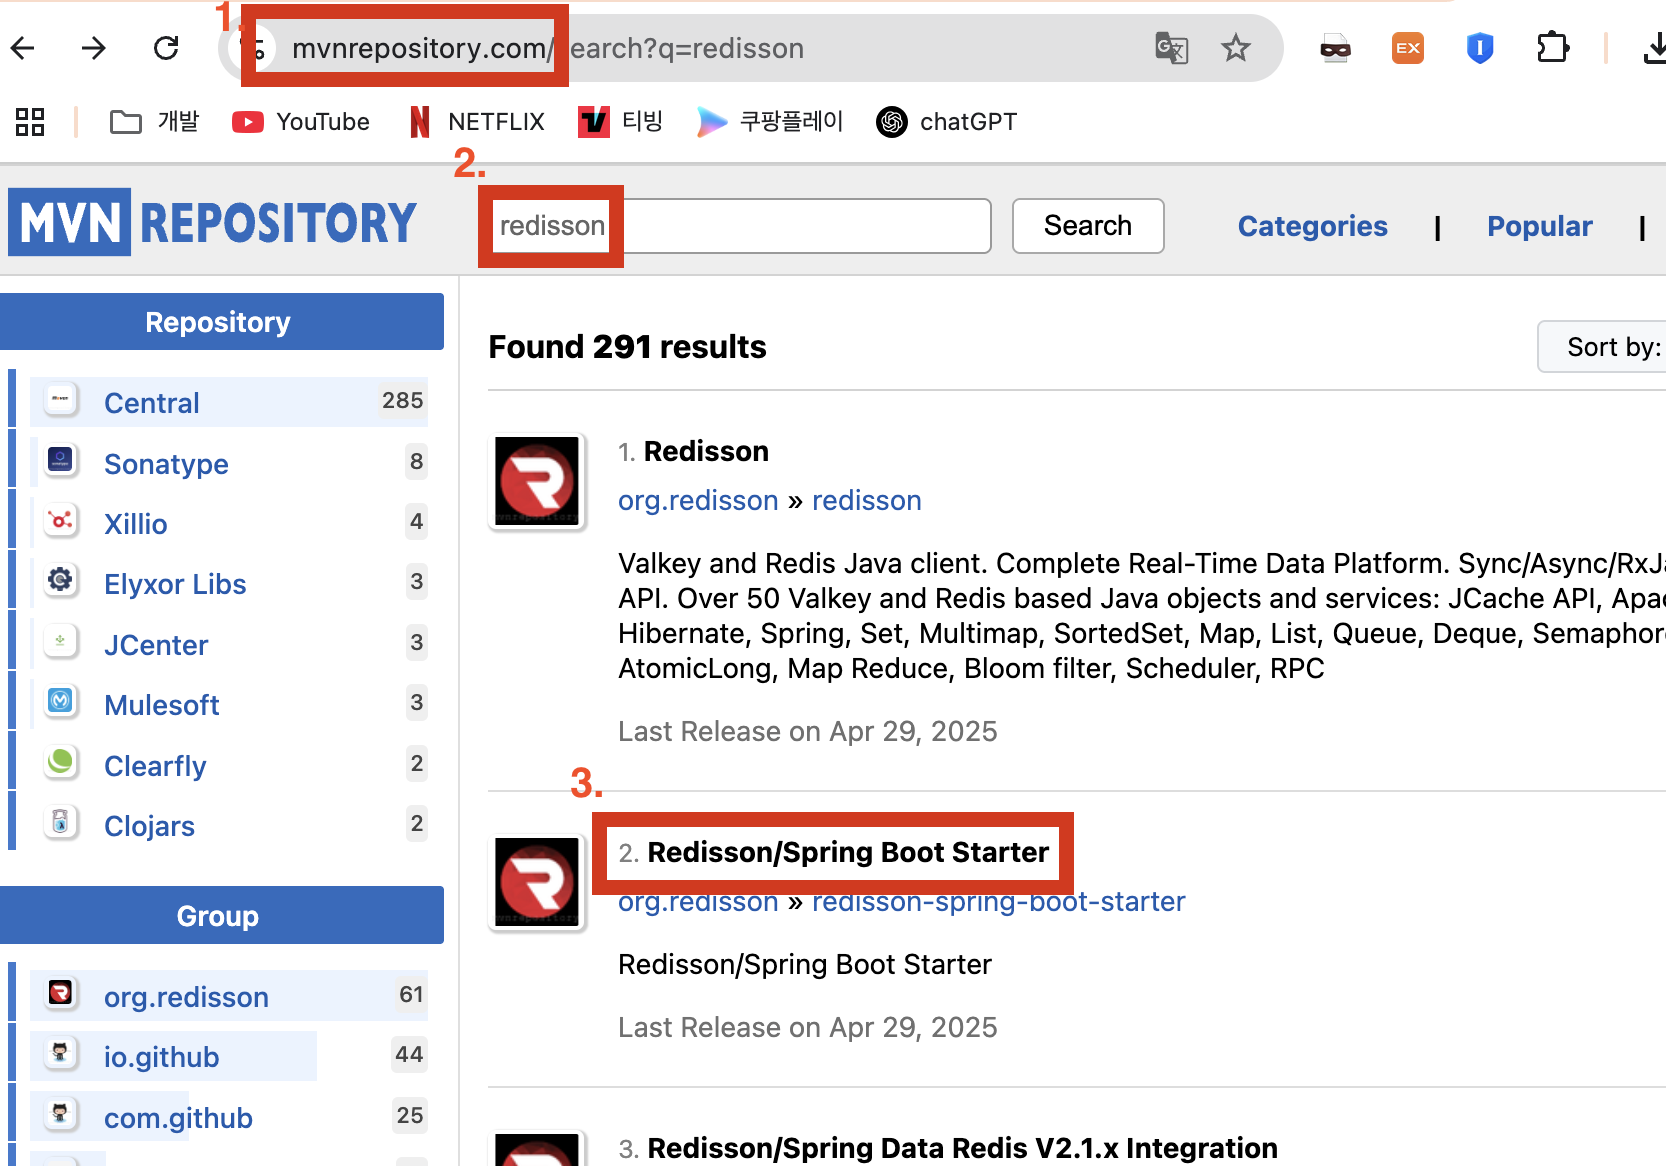
Task: Open Redisson/Spring Boot Starter result
Action: click(x=848, y=852)
